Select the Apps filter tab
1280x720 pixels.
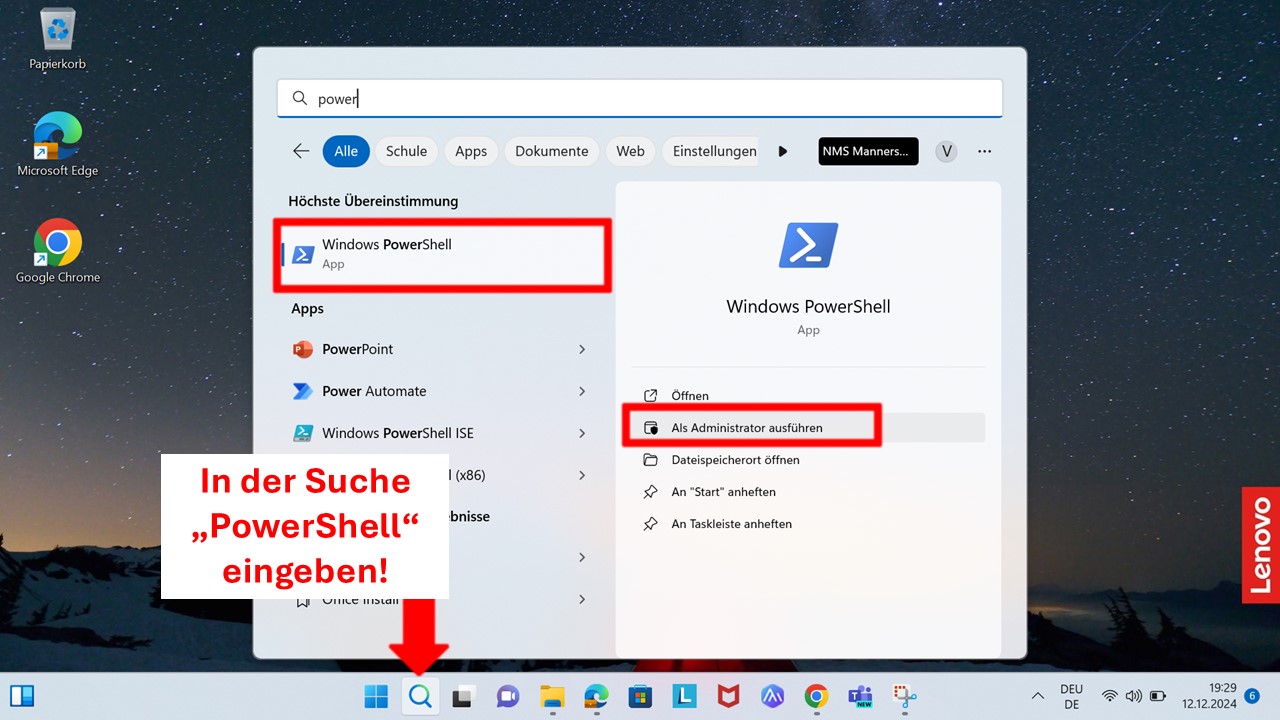471,151
